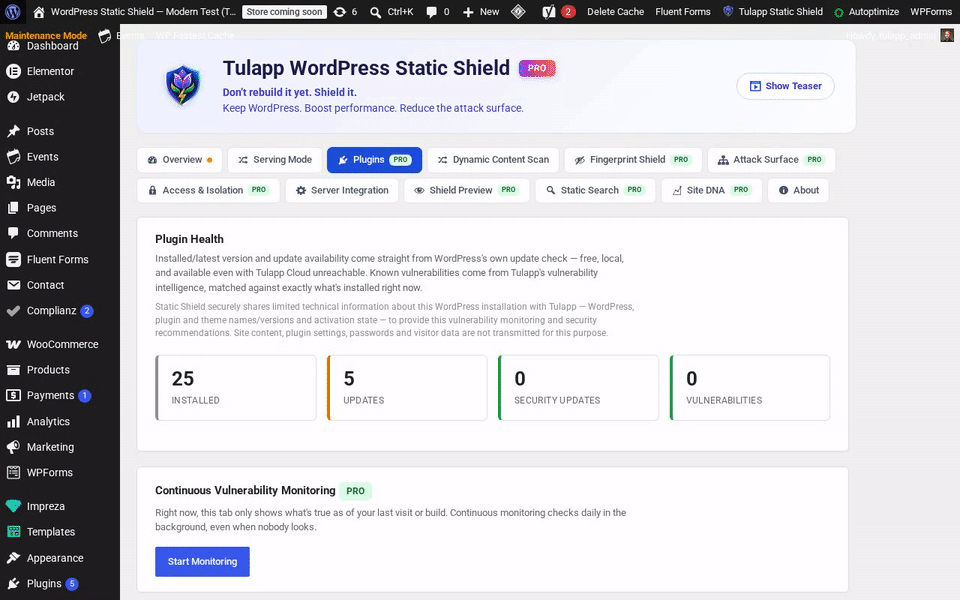Click the Pages sidebar icon
This screenshot has height=600, width=960.
[x=13, y=208]
